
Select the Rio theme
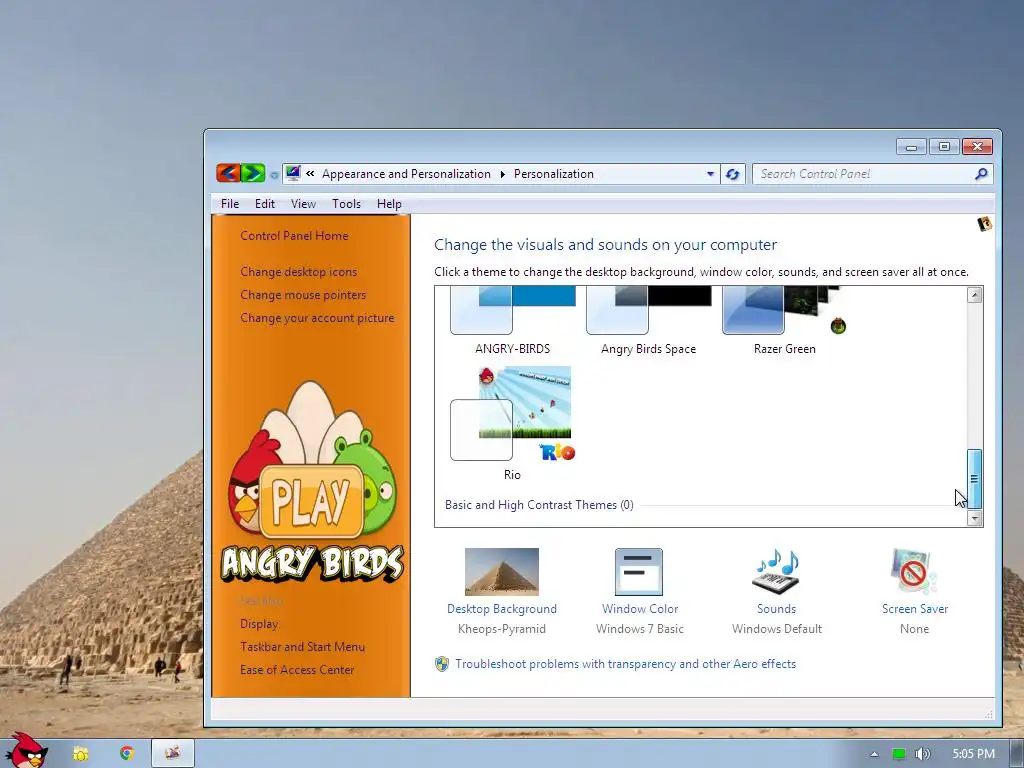tap(513, 423)
